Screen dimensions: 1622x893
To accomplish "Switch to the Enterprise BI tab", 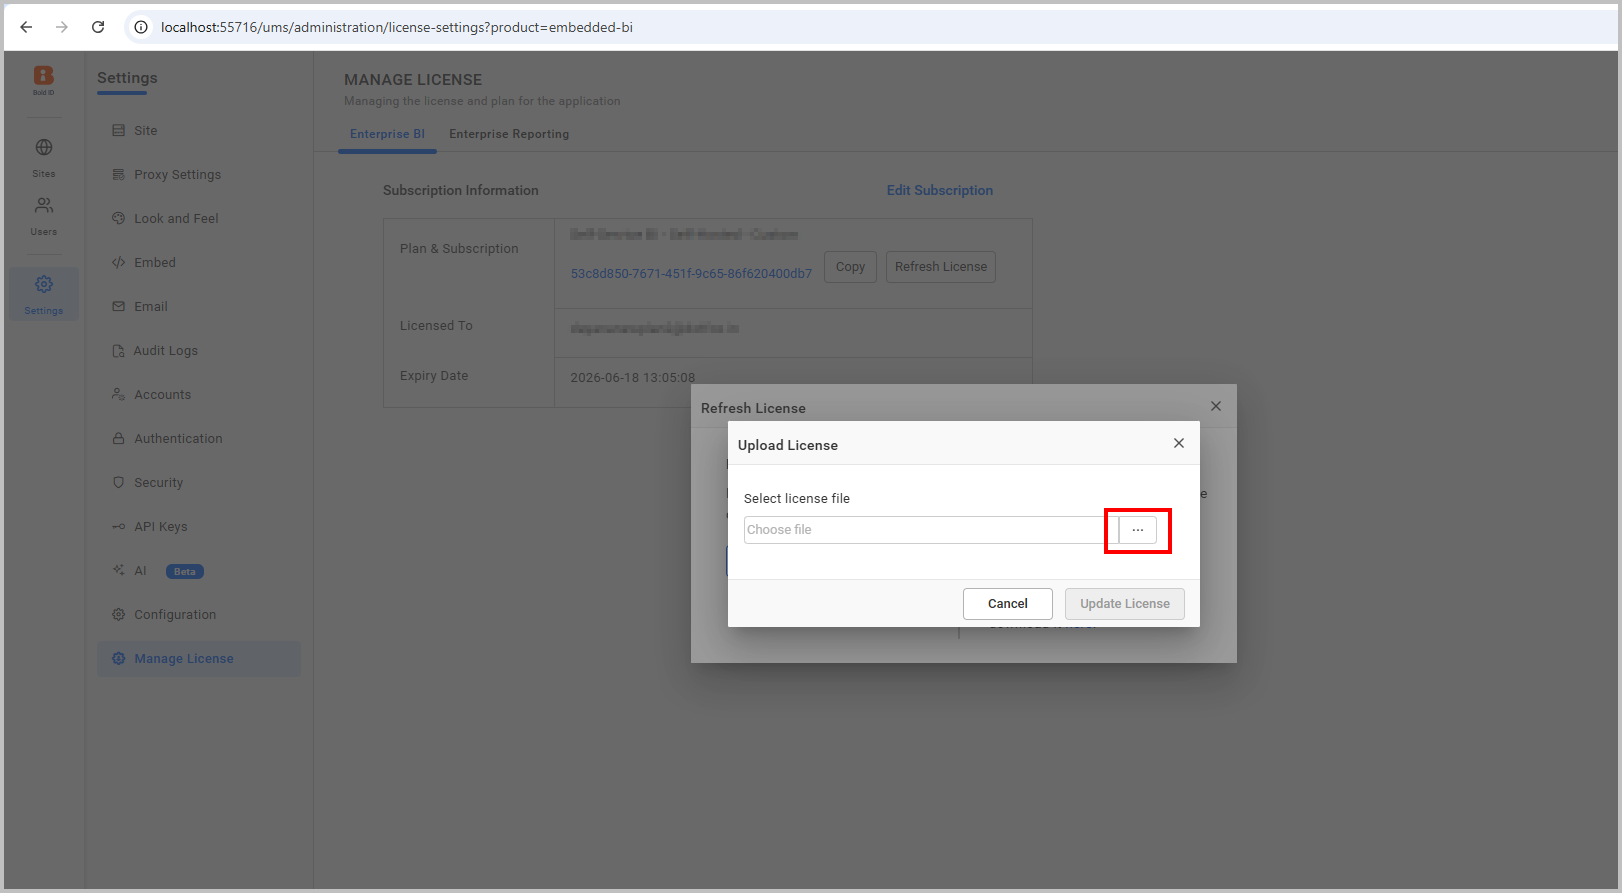I will click(387, 134).
